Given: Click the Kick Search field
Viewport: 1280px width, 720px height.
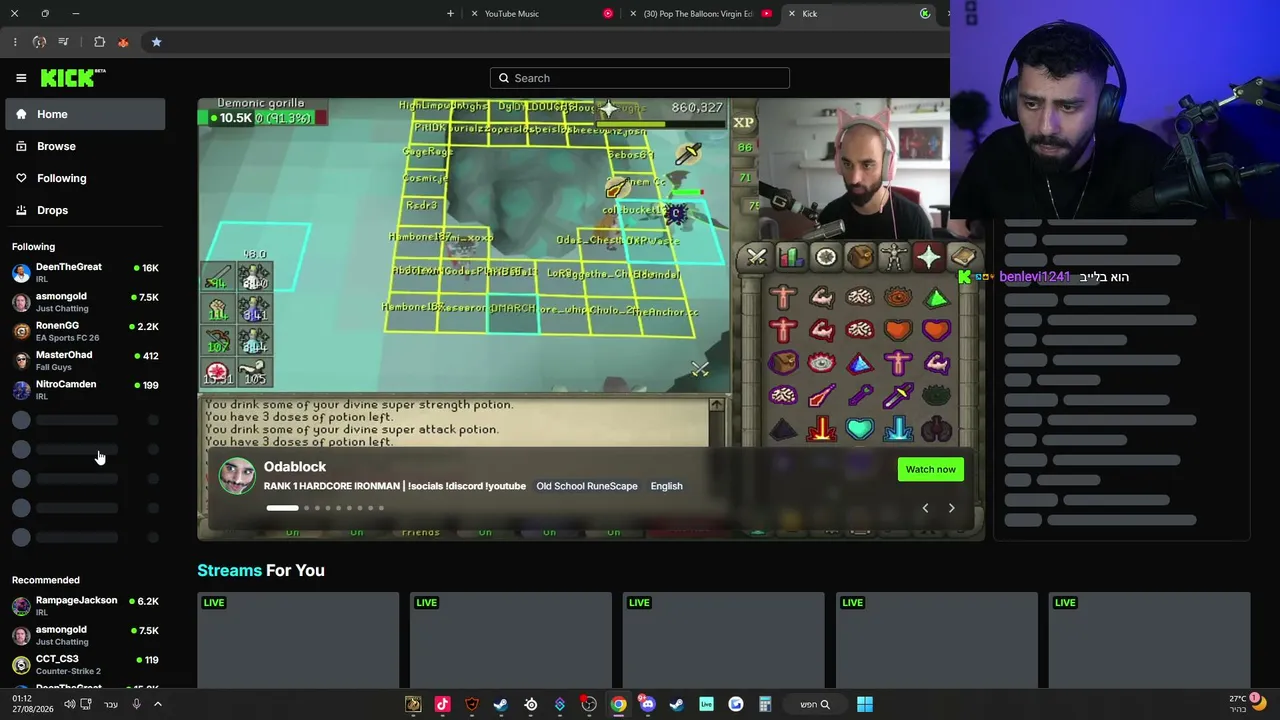Looking at the screenshot, I should click(x=640, y=78).
